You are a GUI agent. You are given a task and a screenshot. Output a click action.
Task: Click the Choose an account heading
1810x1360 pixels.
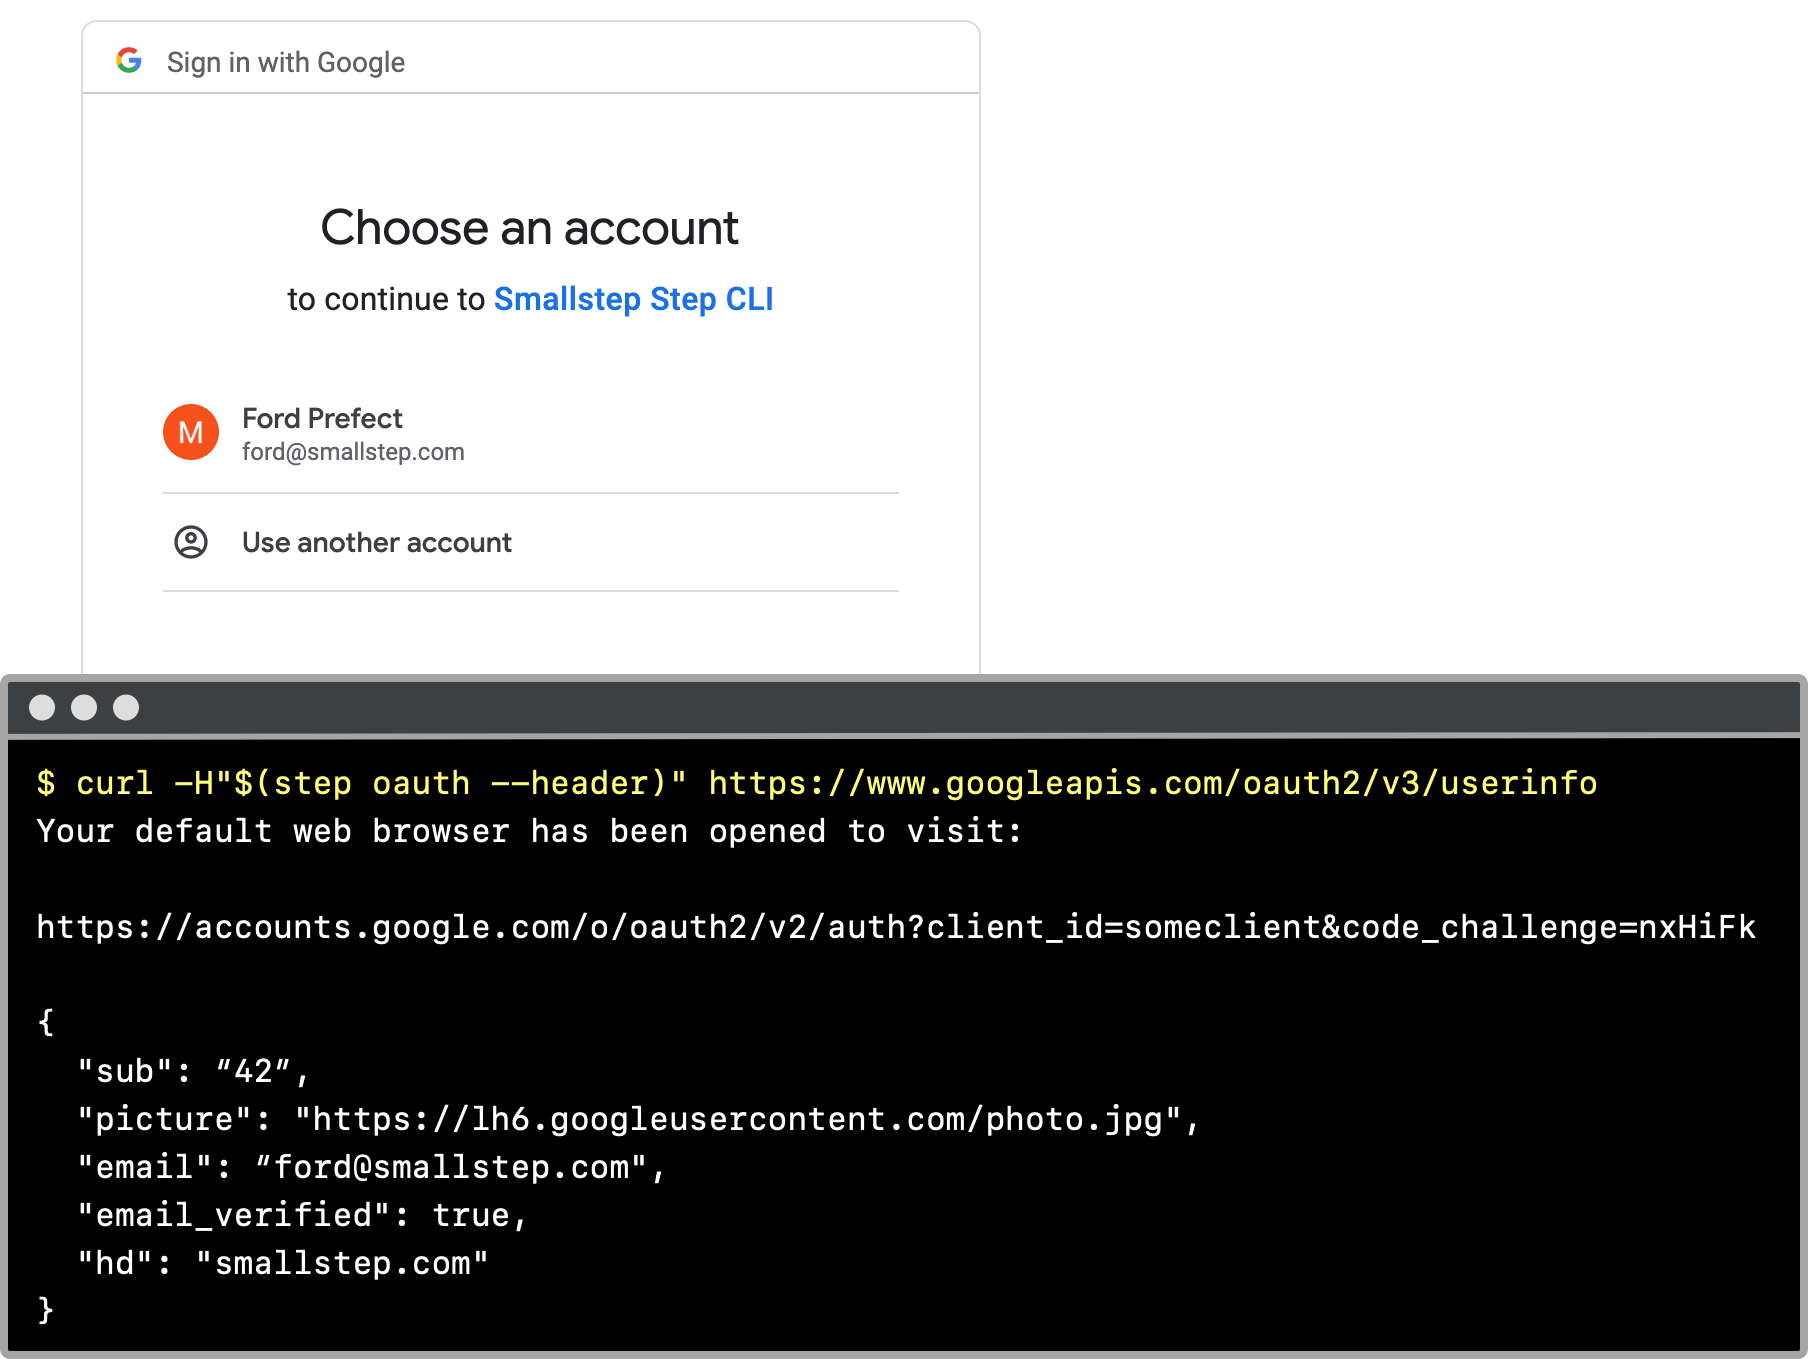point(530,228)
